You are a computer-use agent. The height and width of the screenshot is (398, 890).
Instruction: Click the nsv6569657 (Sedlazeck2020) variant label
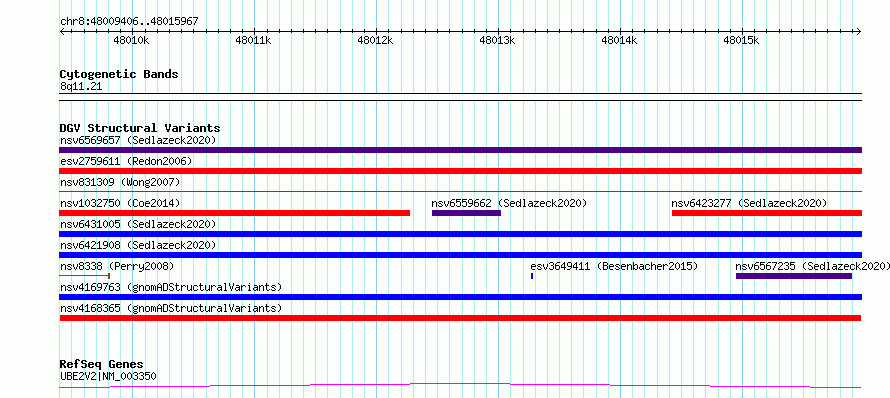click(138, 140)
